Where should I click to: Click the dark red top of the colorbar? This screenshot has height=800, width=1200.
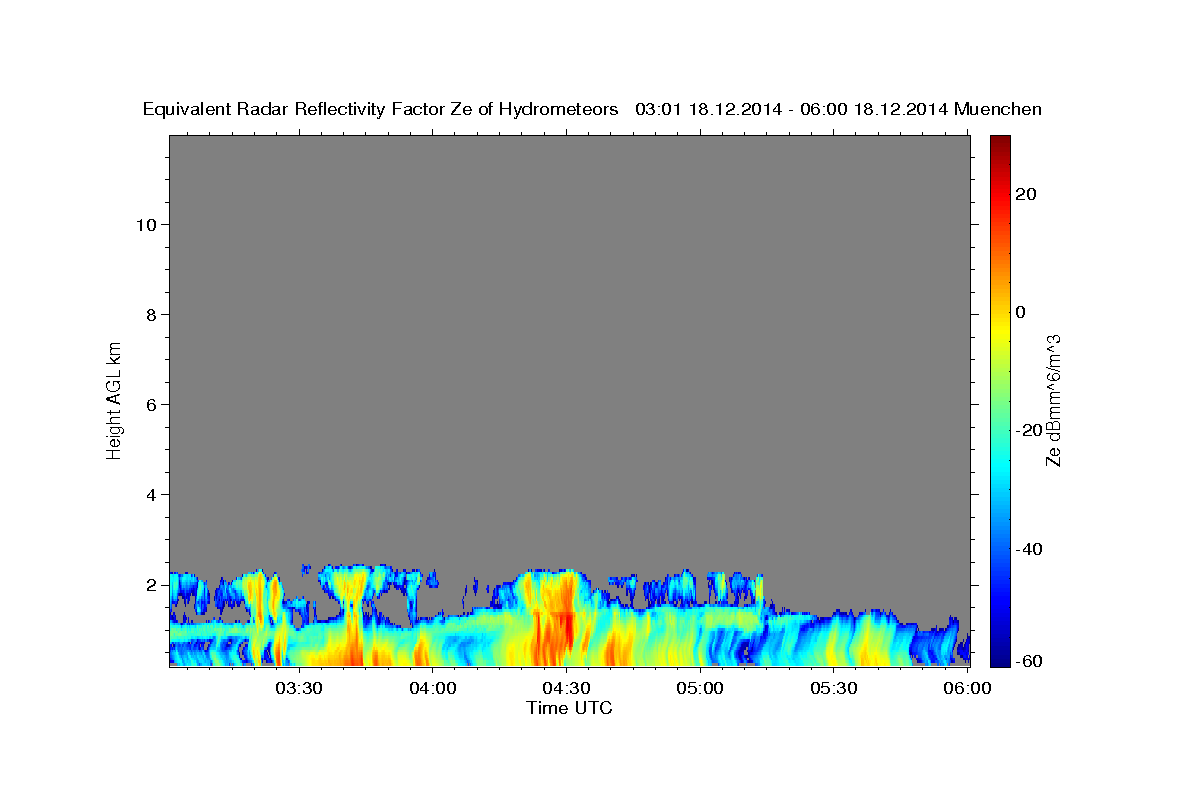point(999,142)
